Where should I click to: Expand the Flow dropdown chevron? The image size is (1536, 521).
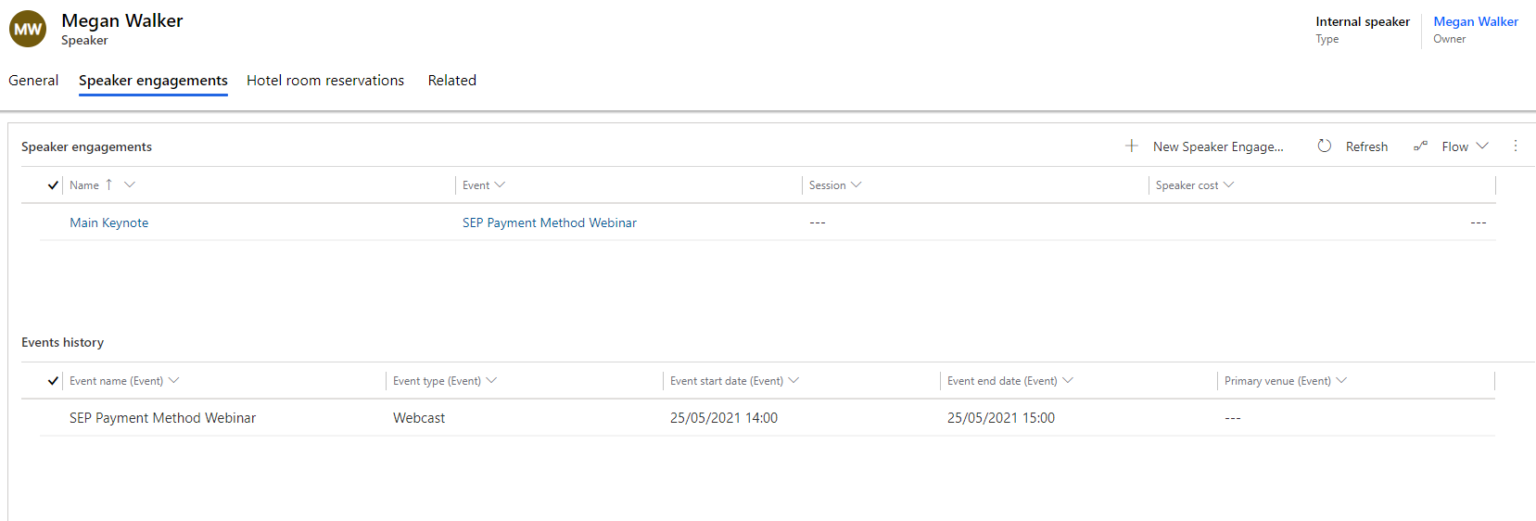click(x=1482, y=146)
